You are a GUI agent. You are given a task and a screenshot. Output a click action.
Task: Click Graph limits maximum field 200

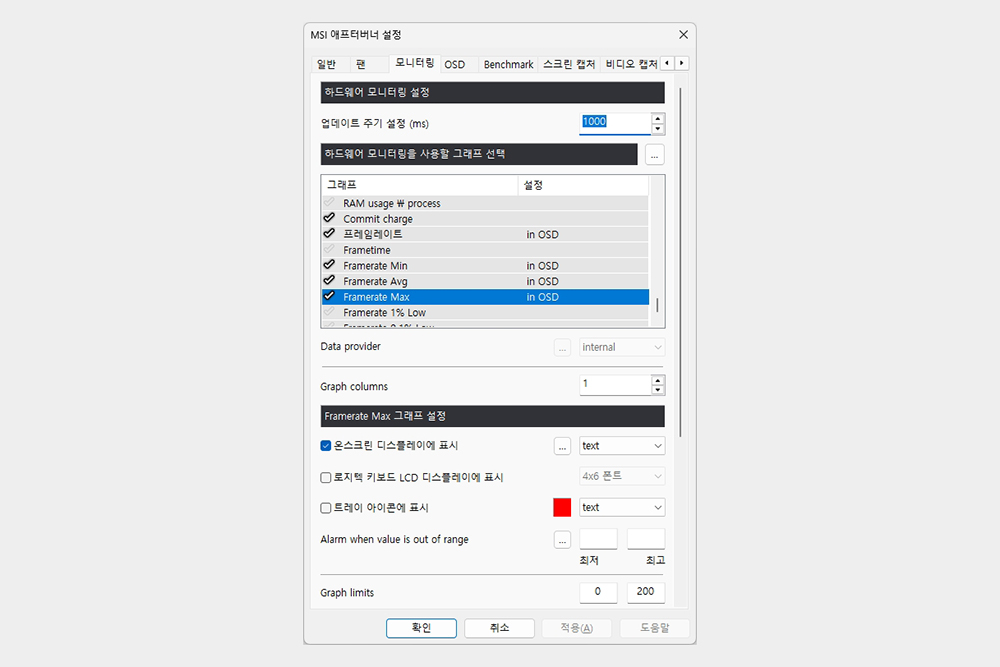point(646,592)
